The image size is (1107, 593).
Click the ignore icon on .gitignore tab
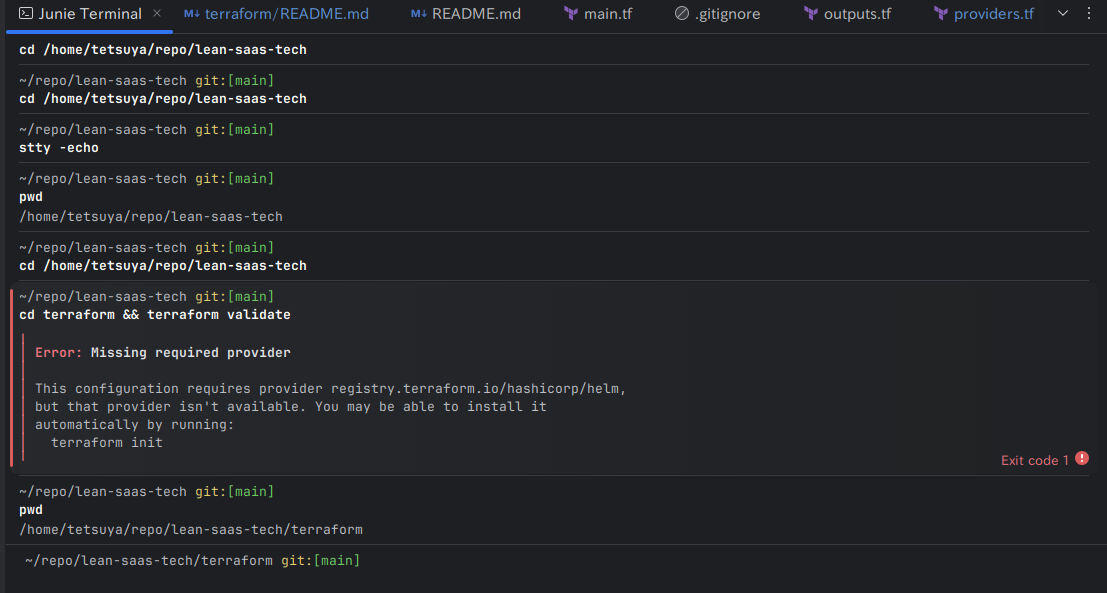coord(682,14)
